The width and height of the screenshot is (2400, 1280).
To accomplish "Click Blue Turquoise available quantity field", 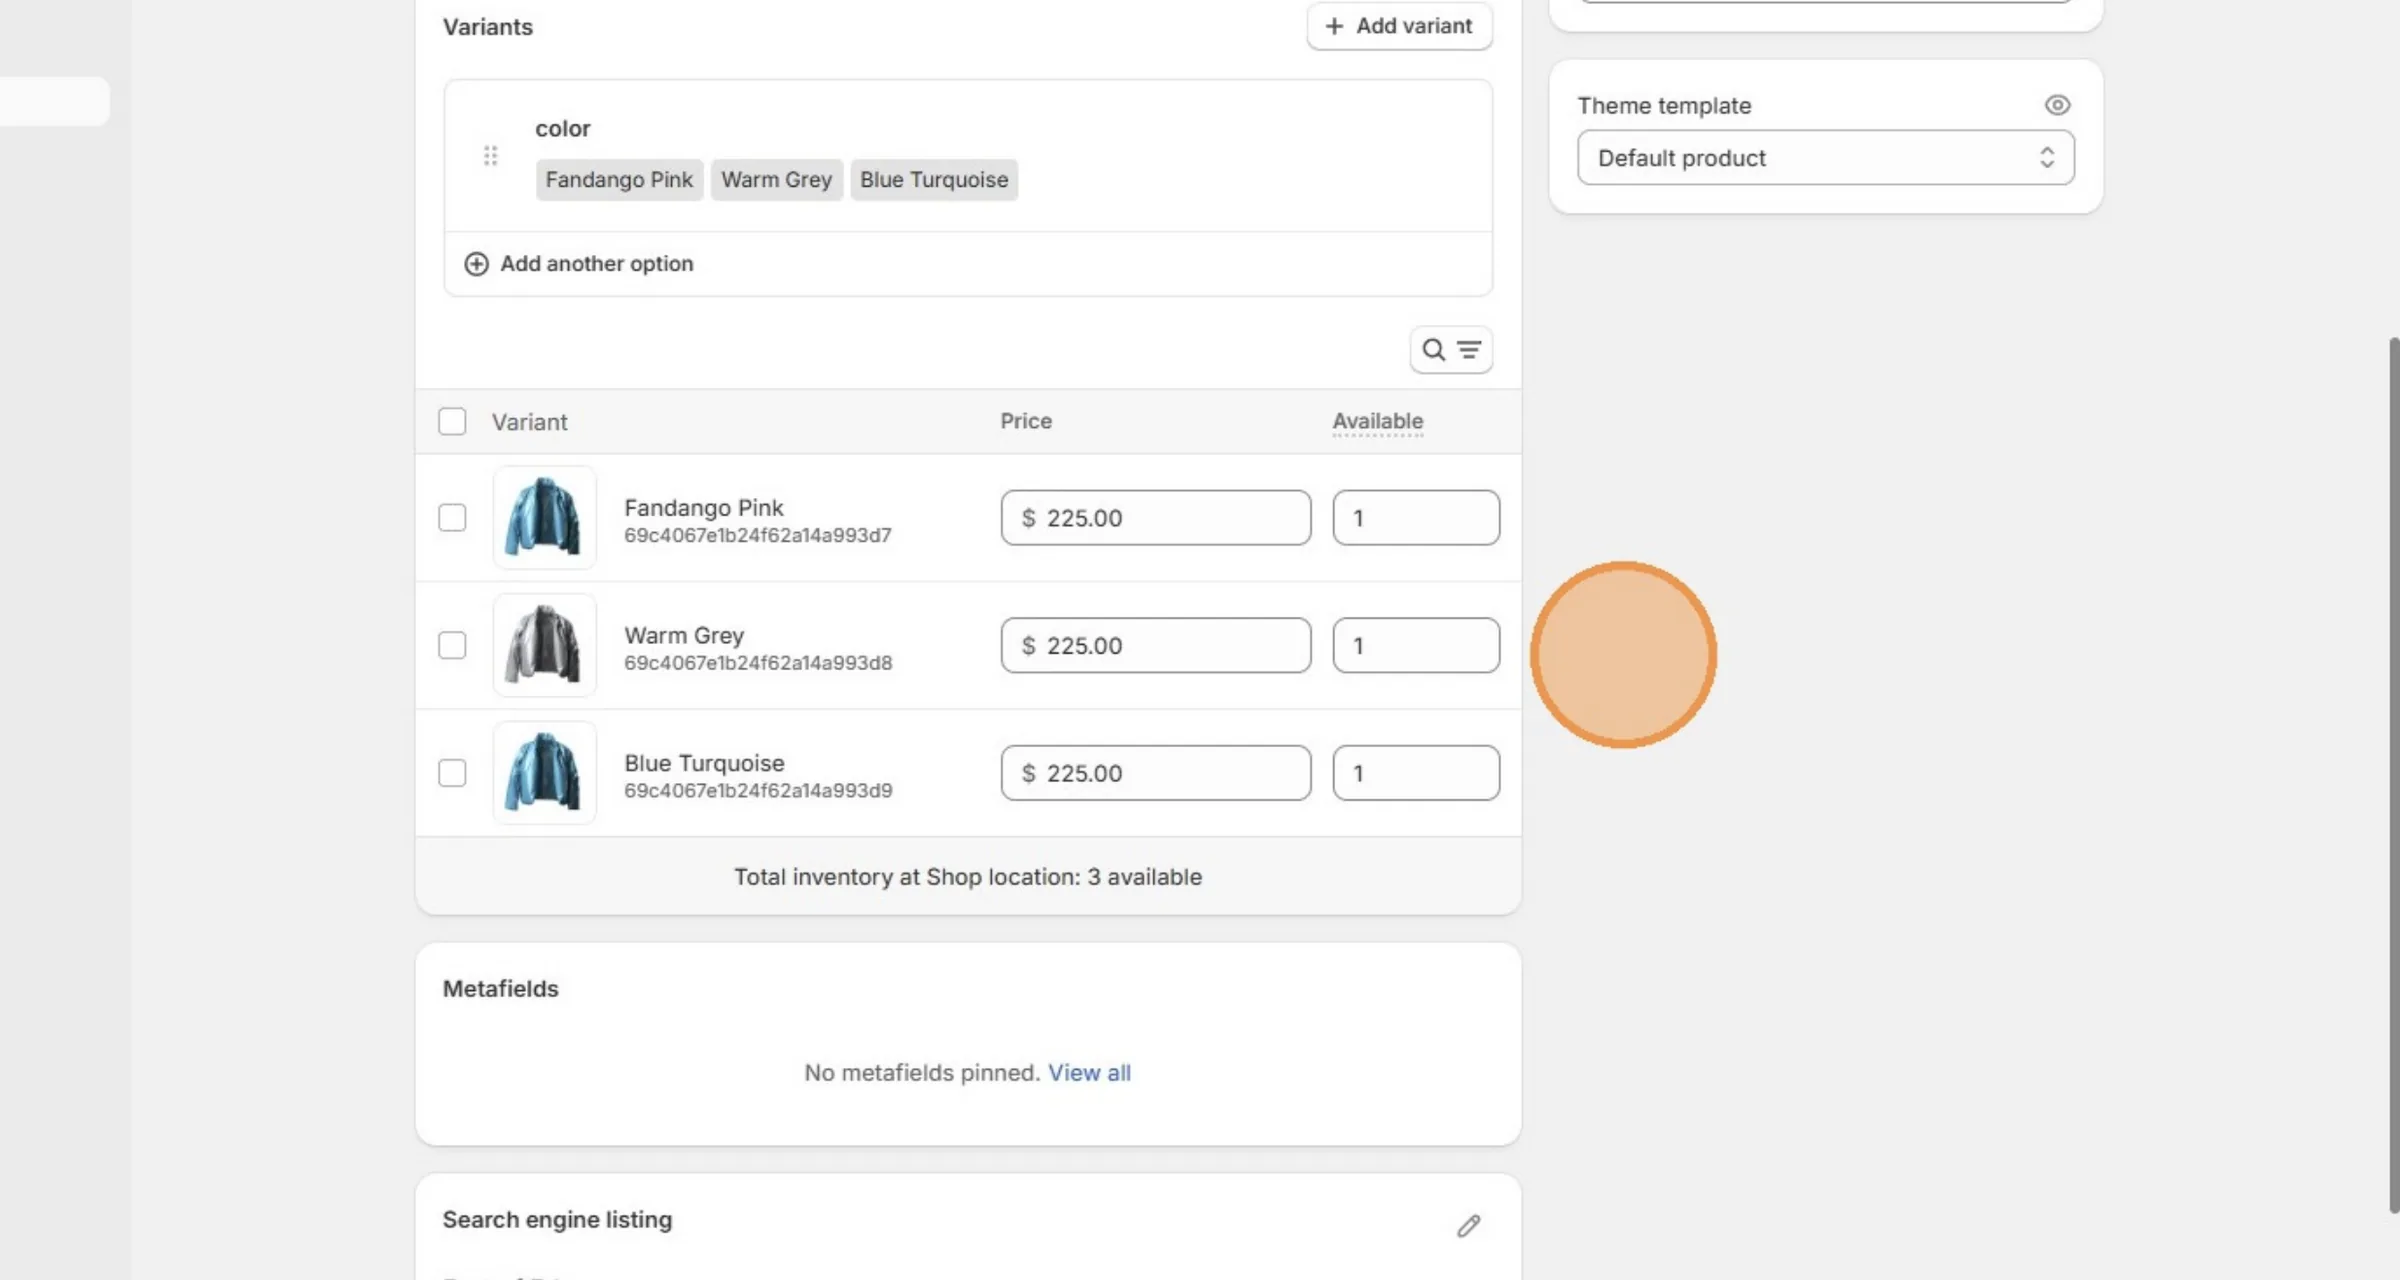I will click(1416, 773).
